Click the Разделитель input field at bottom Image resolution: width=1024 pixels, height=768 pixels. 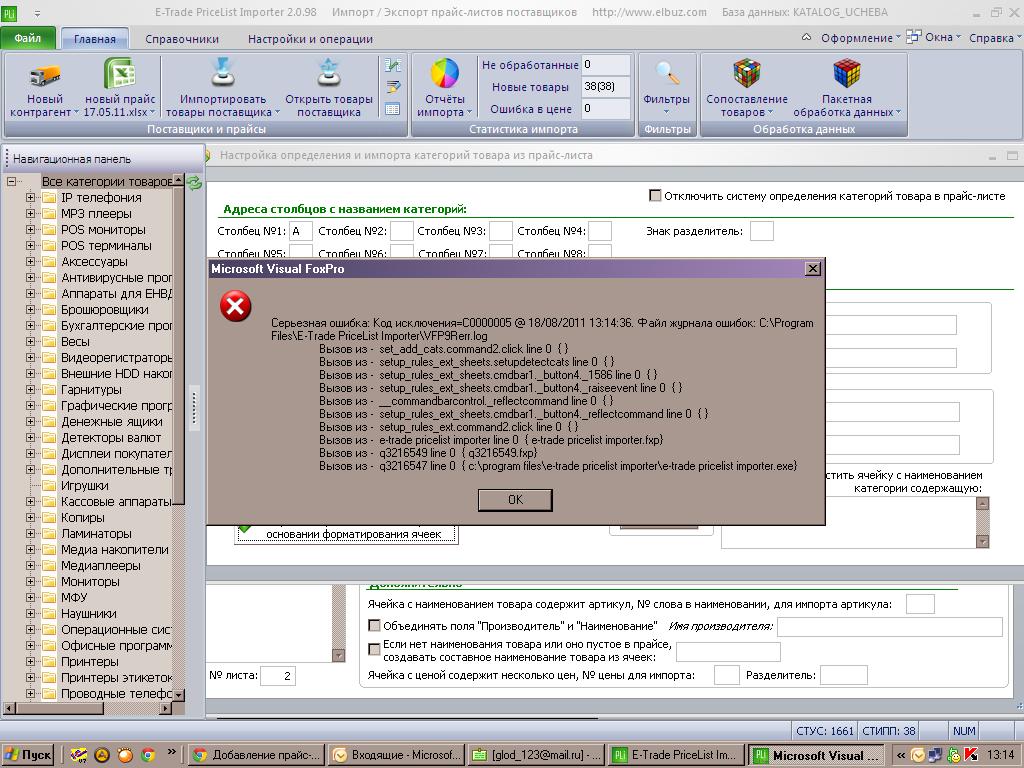click(844, 675)
